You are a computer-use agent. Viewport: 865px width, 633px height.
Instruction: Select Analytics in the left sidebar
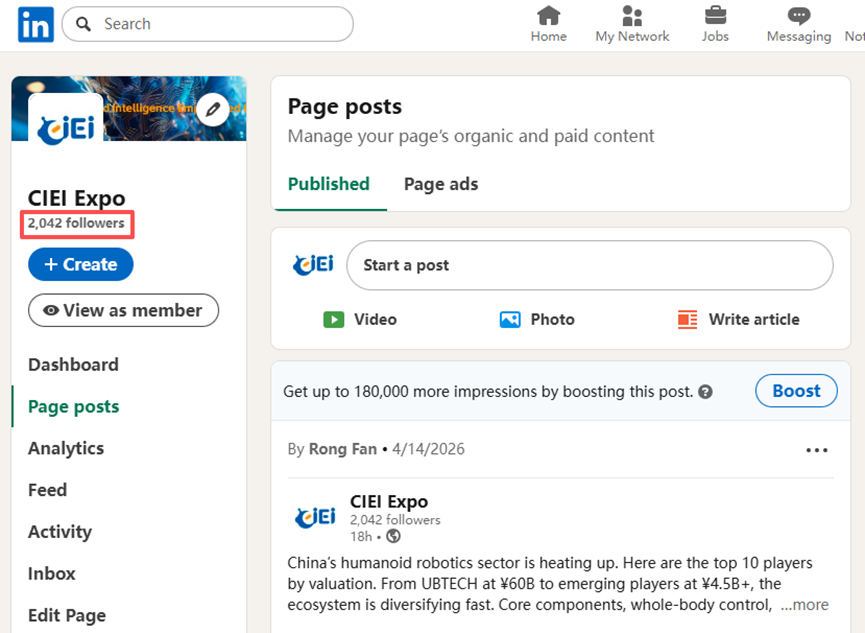tap(66, 448)
